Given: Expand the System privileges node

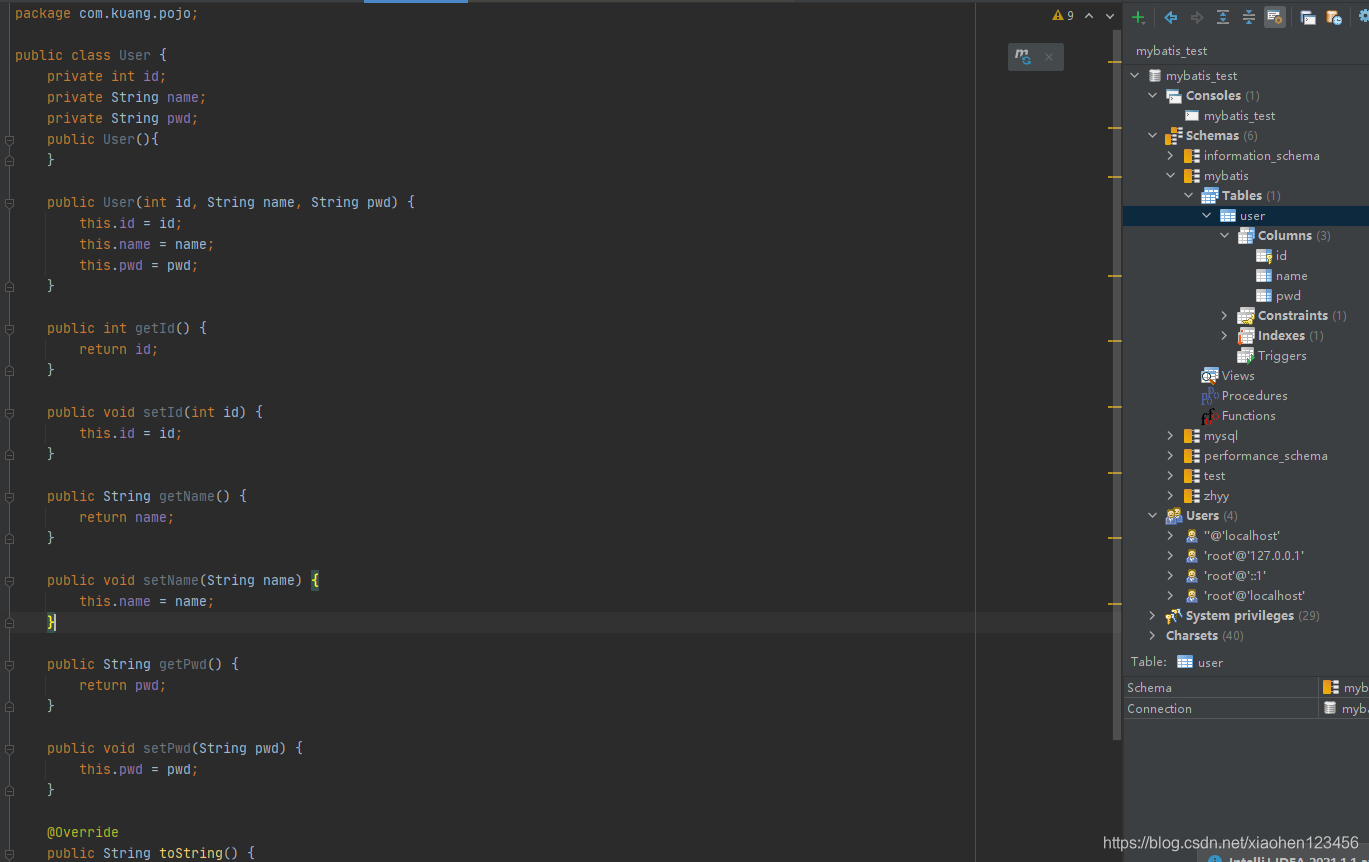Looking at the screenshot, I should tap(1152, 616).
